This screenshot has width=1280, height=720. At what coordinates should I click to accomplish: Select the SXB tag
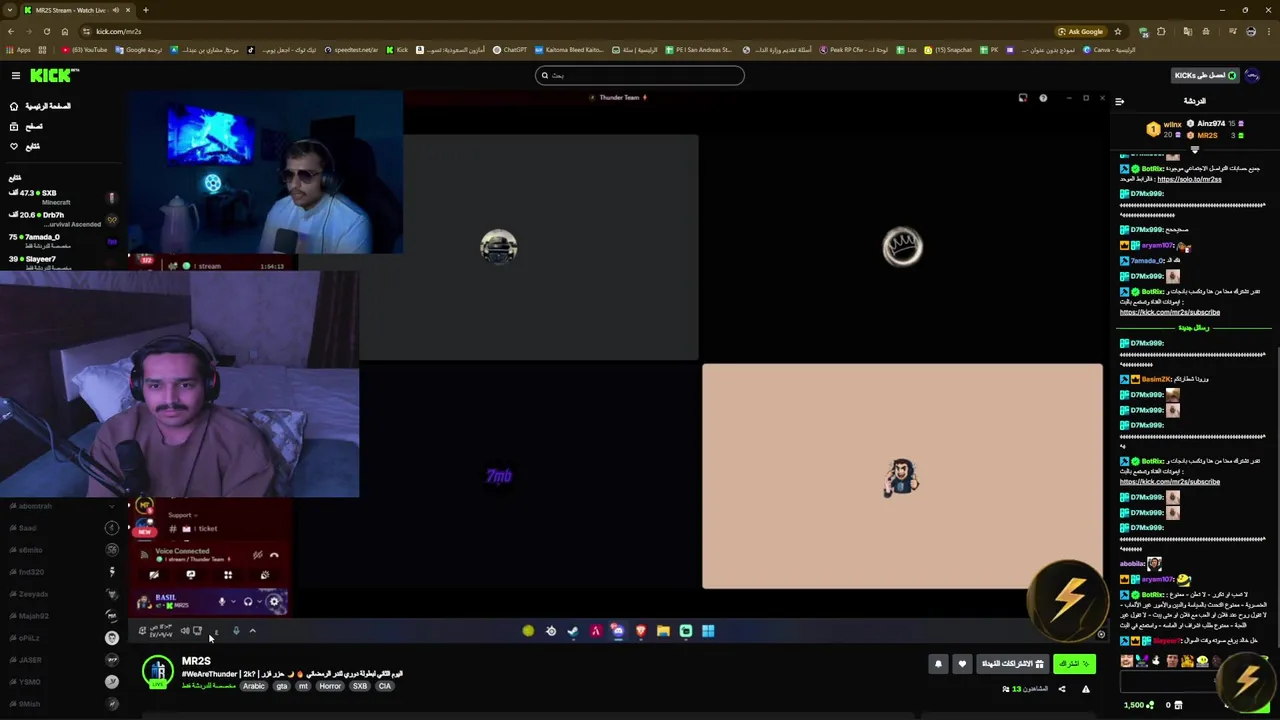pos(359,686)
